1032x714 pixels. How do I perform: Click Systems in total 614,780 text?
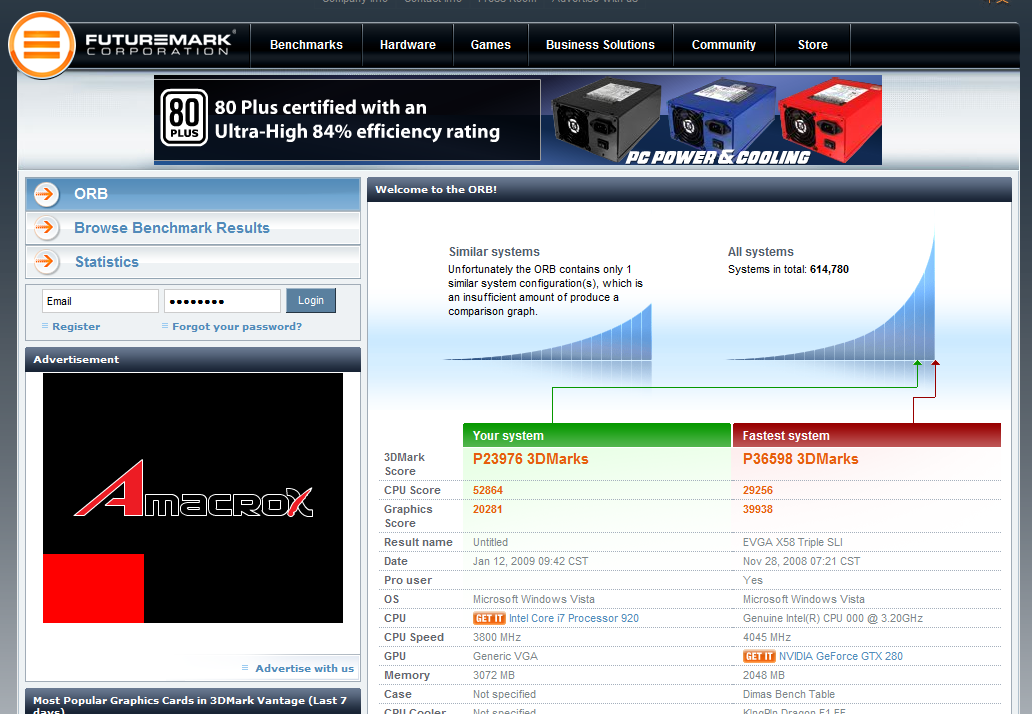788,269
